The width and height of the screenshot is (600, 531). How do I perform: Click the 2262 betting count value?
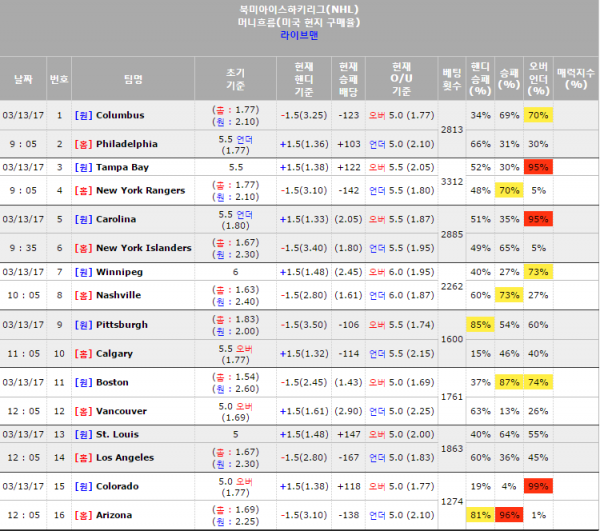[x=452, y=287]
